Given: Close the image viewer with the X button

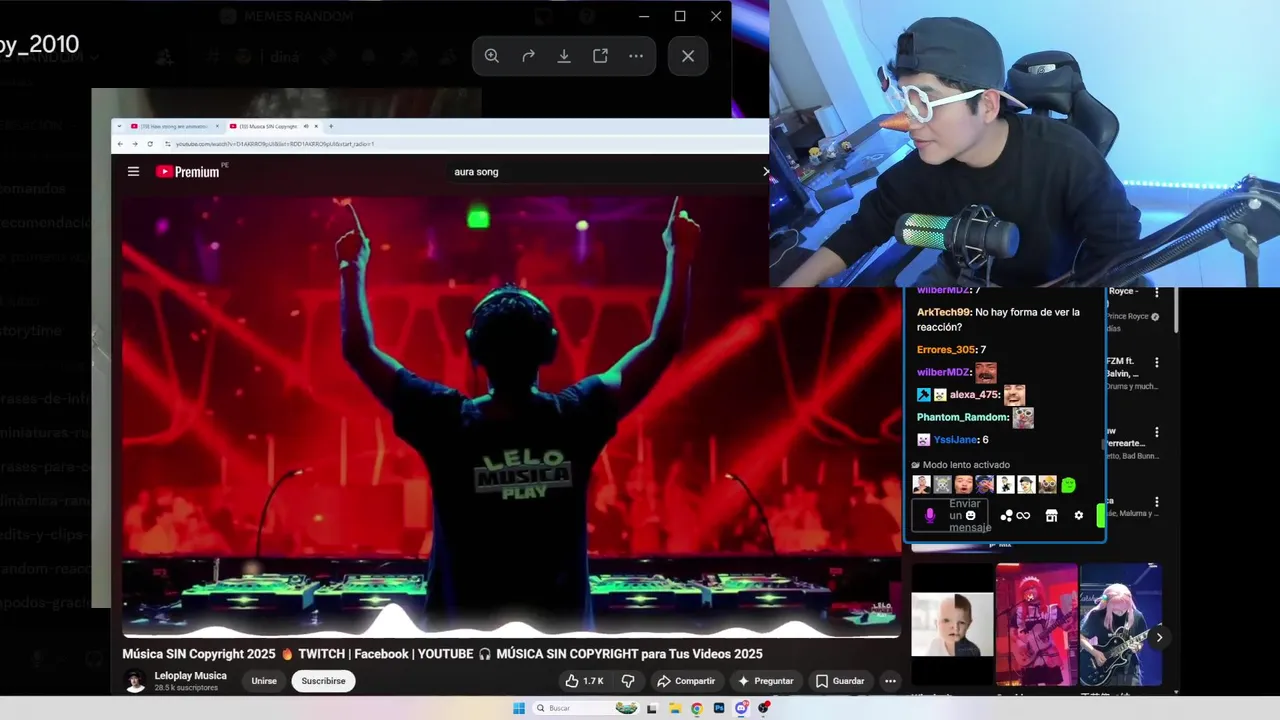Looking at the screenshot, I should (x=688, y=56).
